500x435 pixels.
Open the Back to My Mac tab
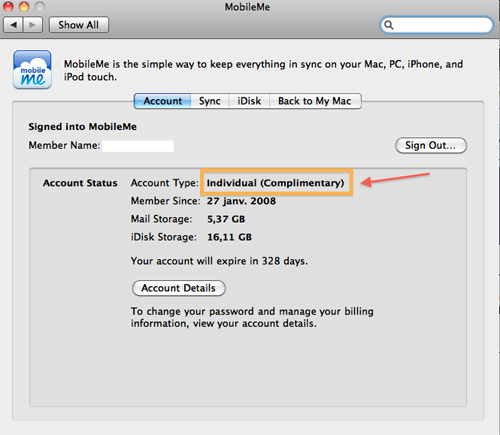click(315, 101)
